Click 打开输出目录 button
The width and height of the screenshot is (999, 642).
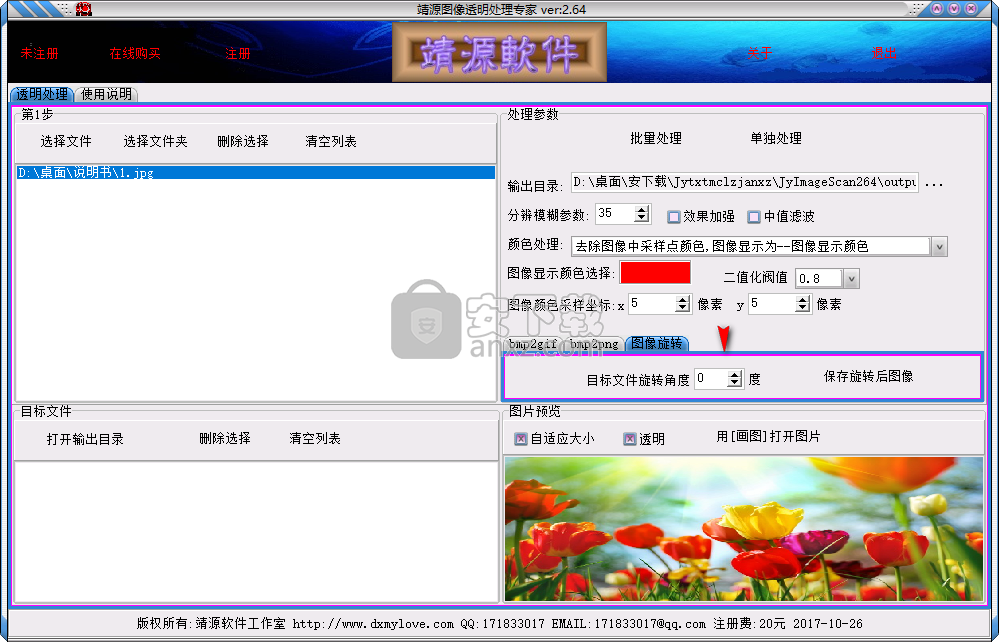85,439
